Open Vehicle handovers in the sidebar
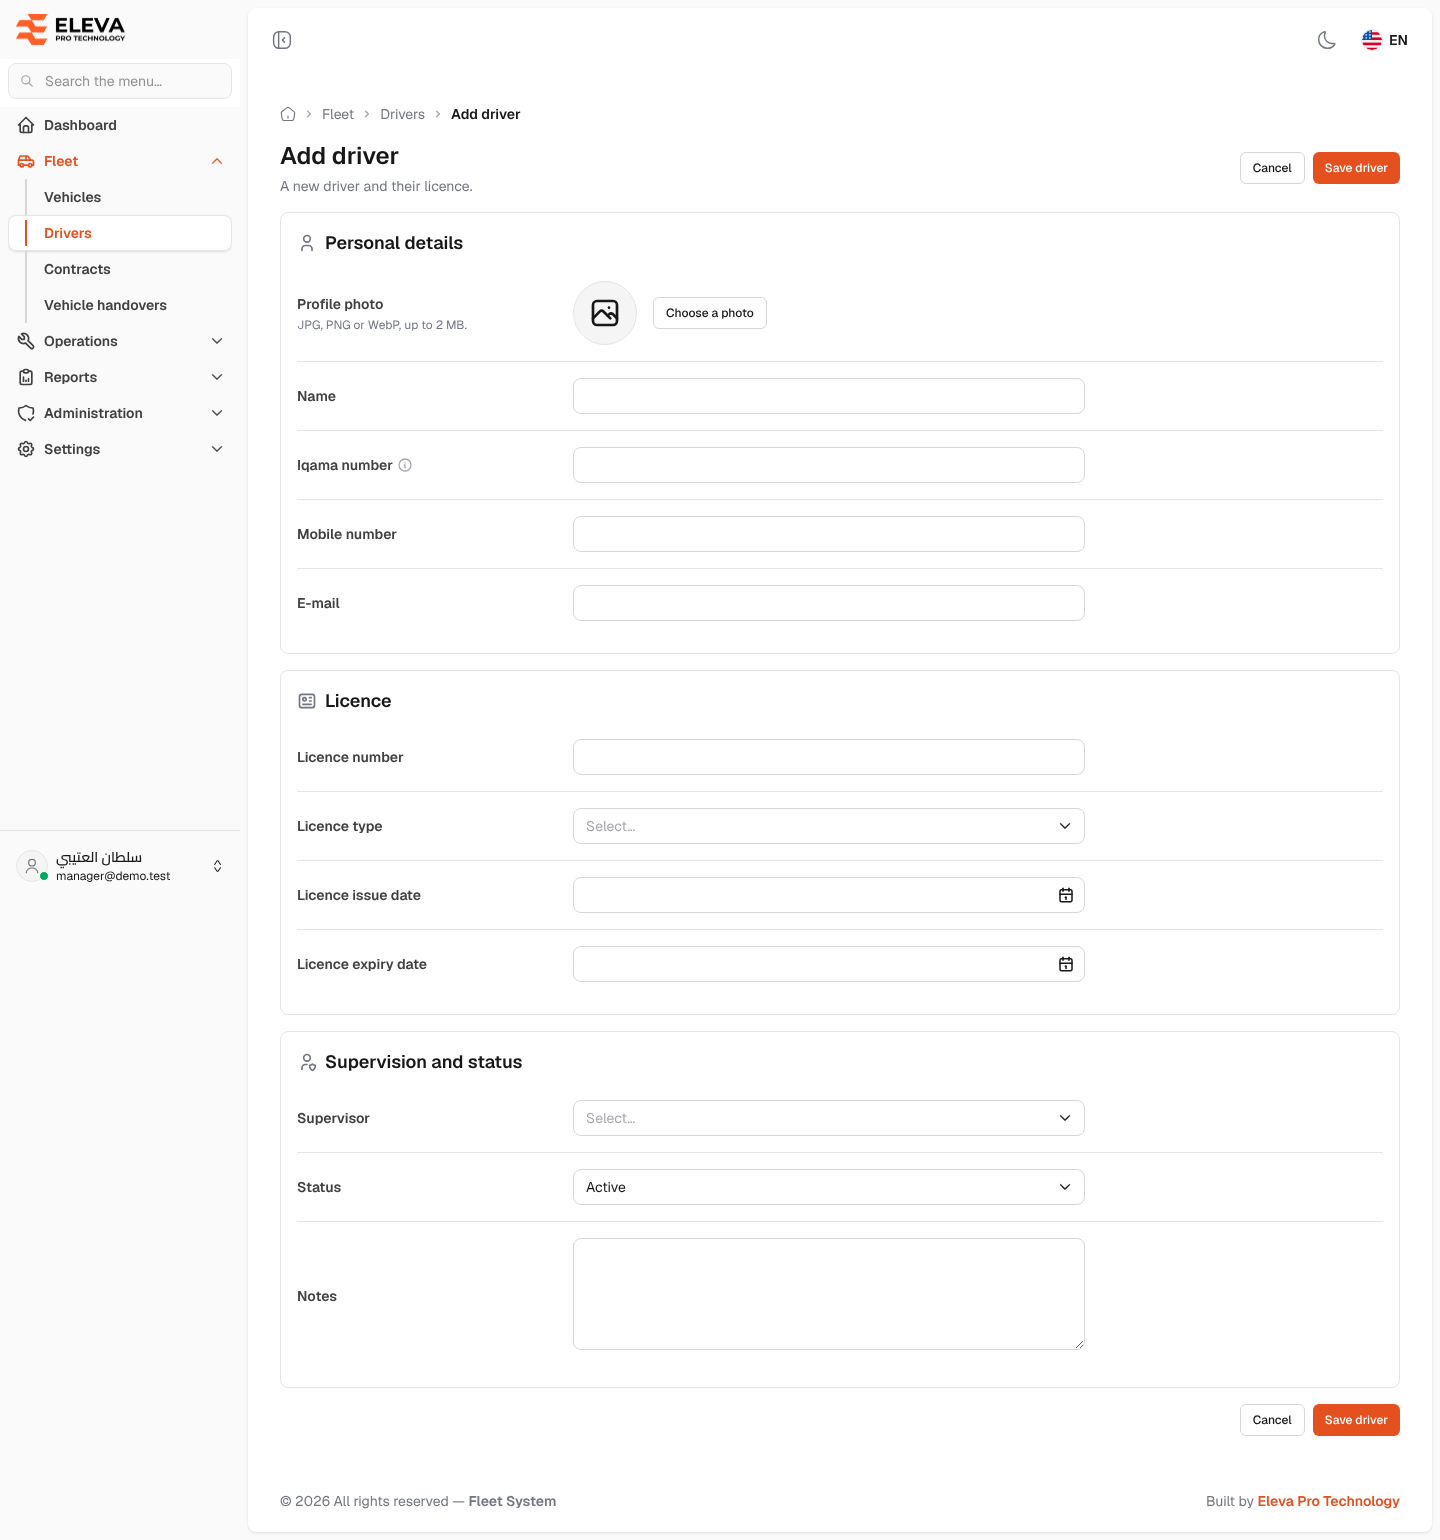 tap(120, 305)
